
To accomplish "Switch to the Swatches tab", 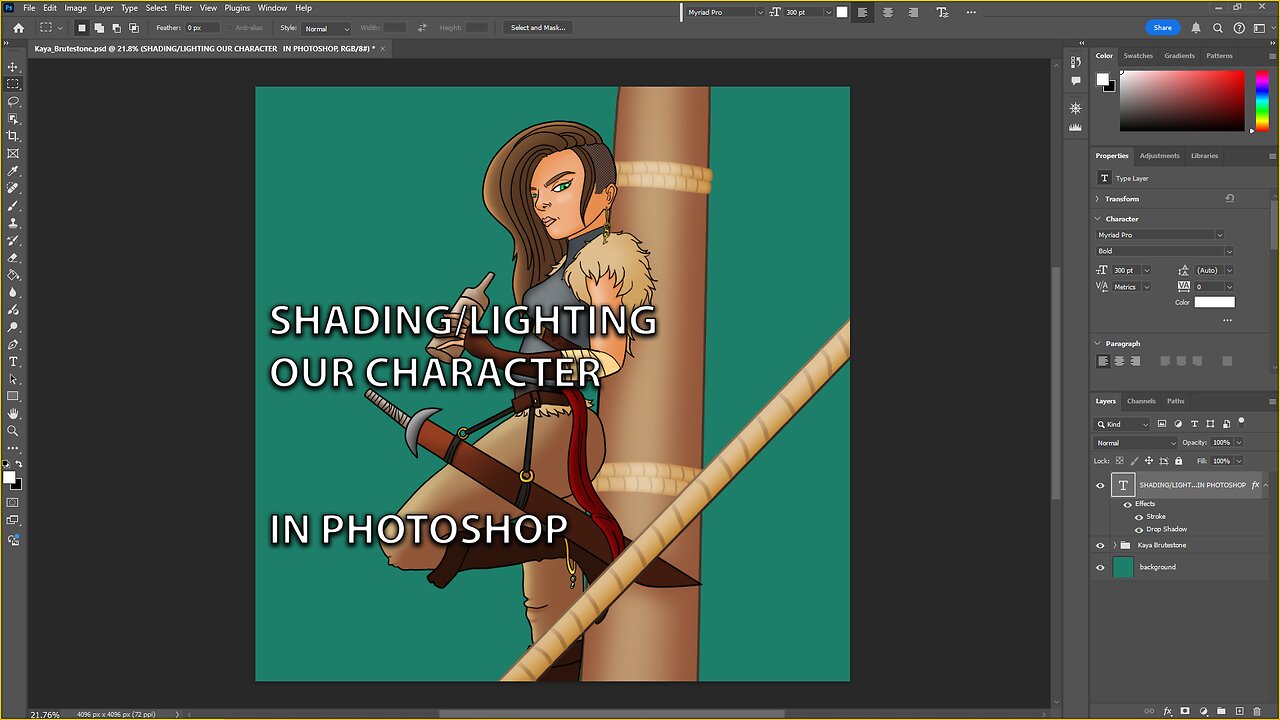I will tap(1138, 56).
